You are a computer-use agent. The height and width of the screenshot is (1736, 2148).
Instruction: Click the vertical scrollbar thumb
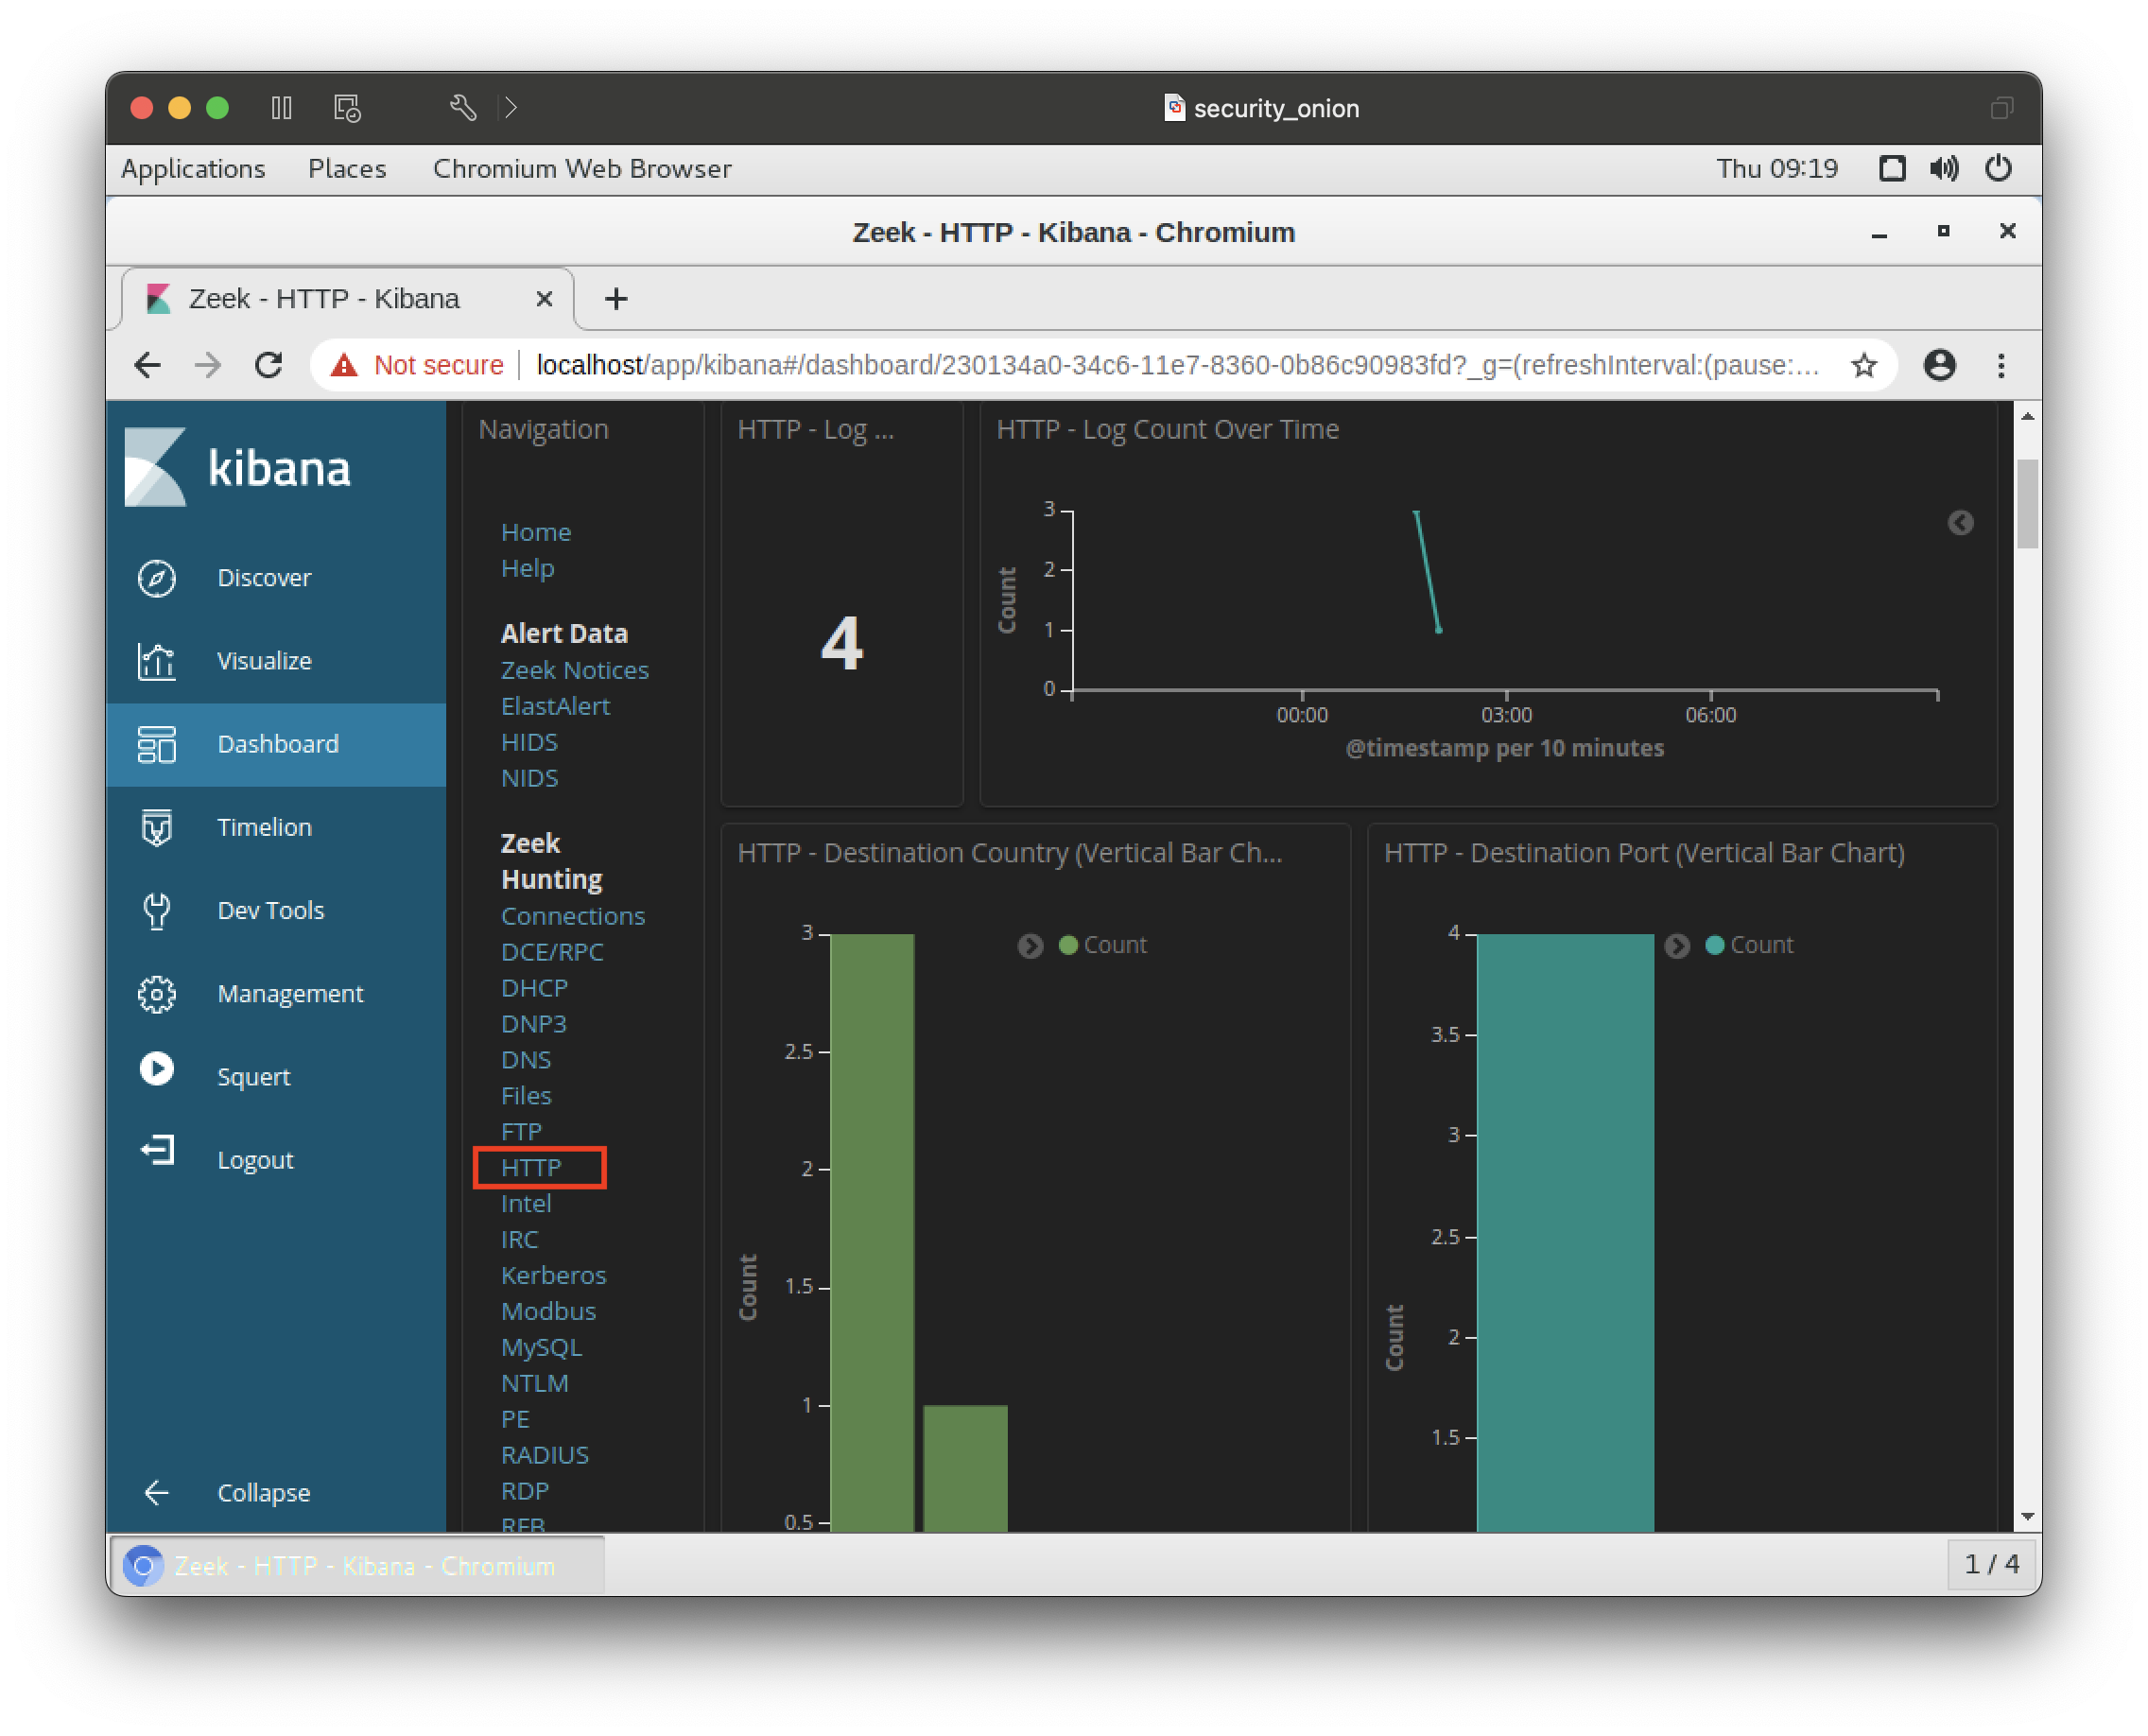(2027, 504)
